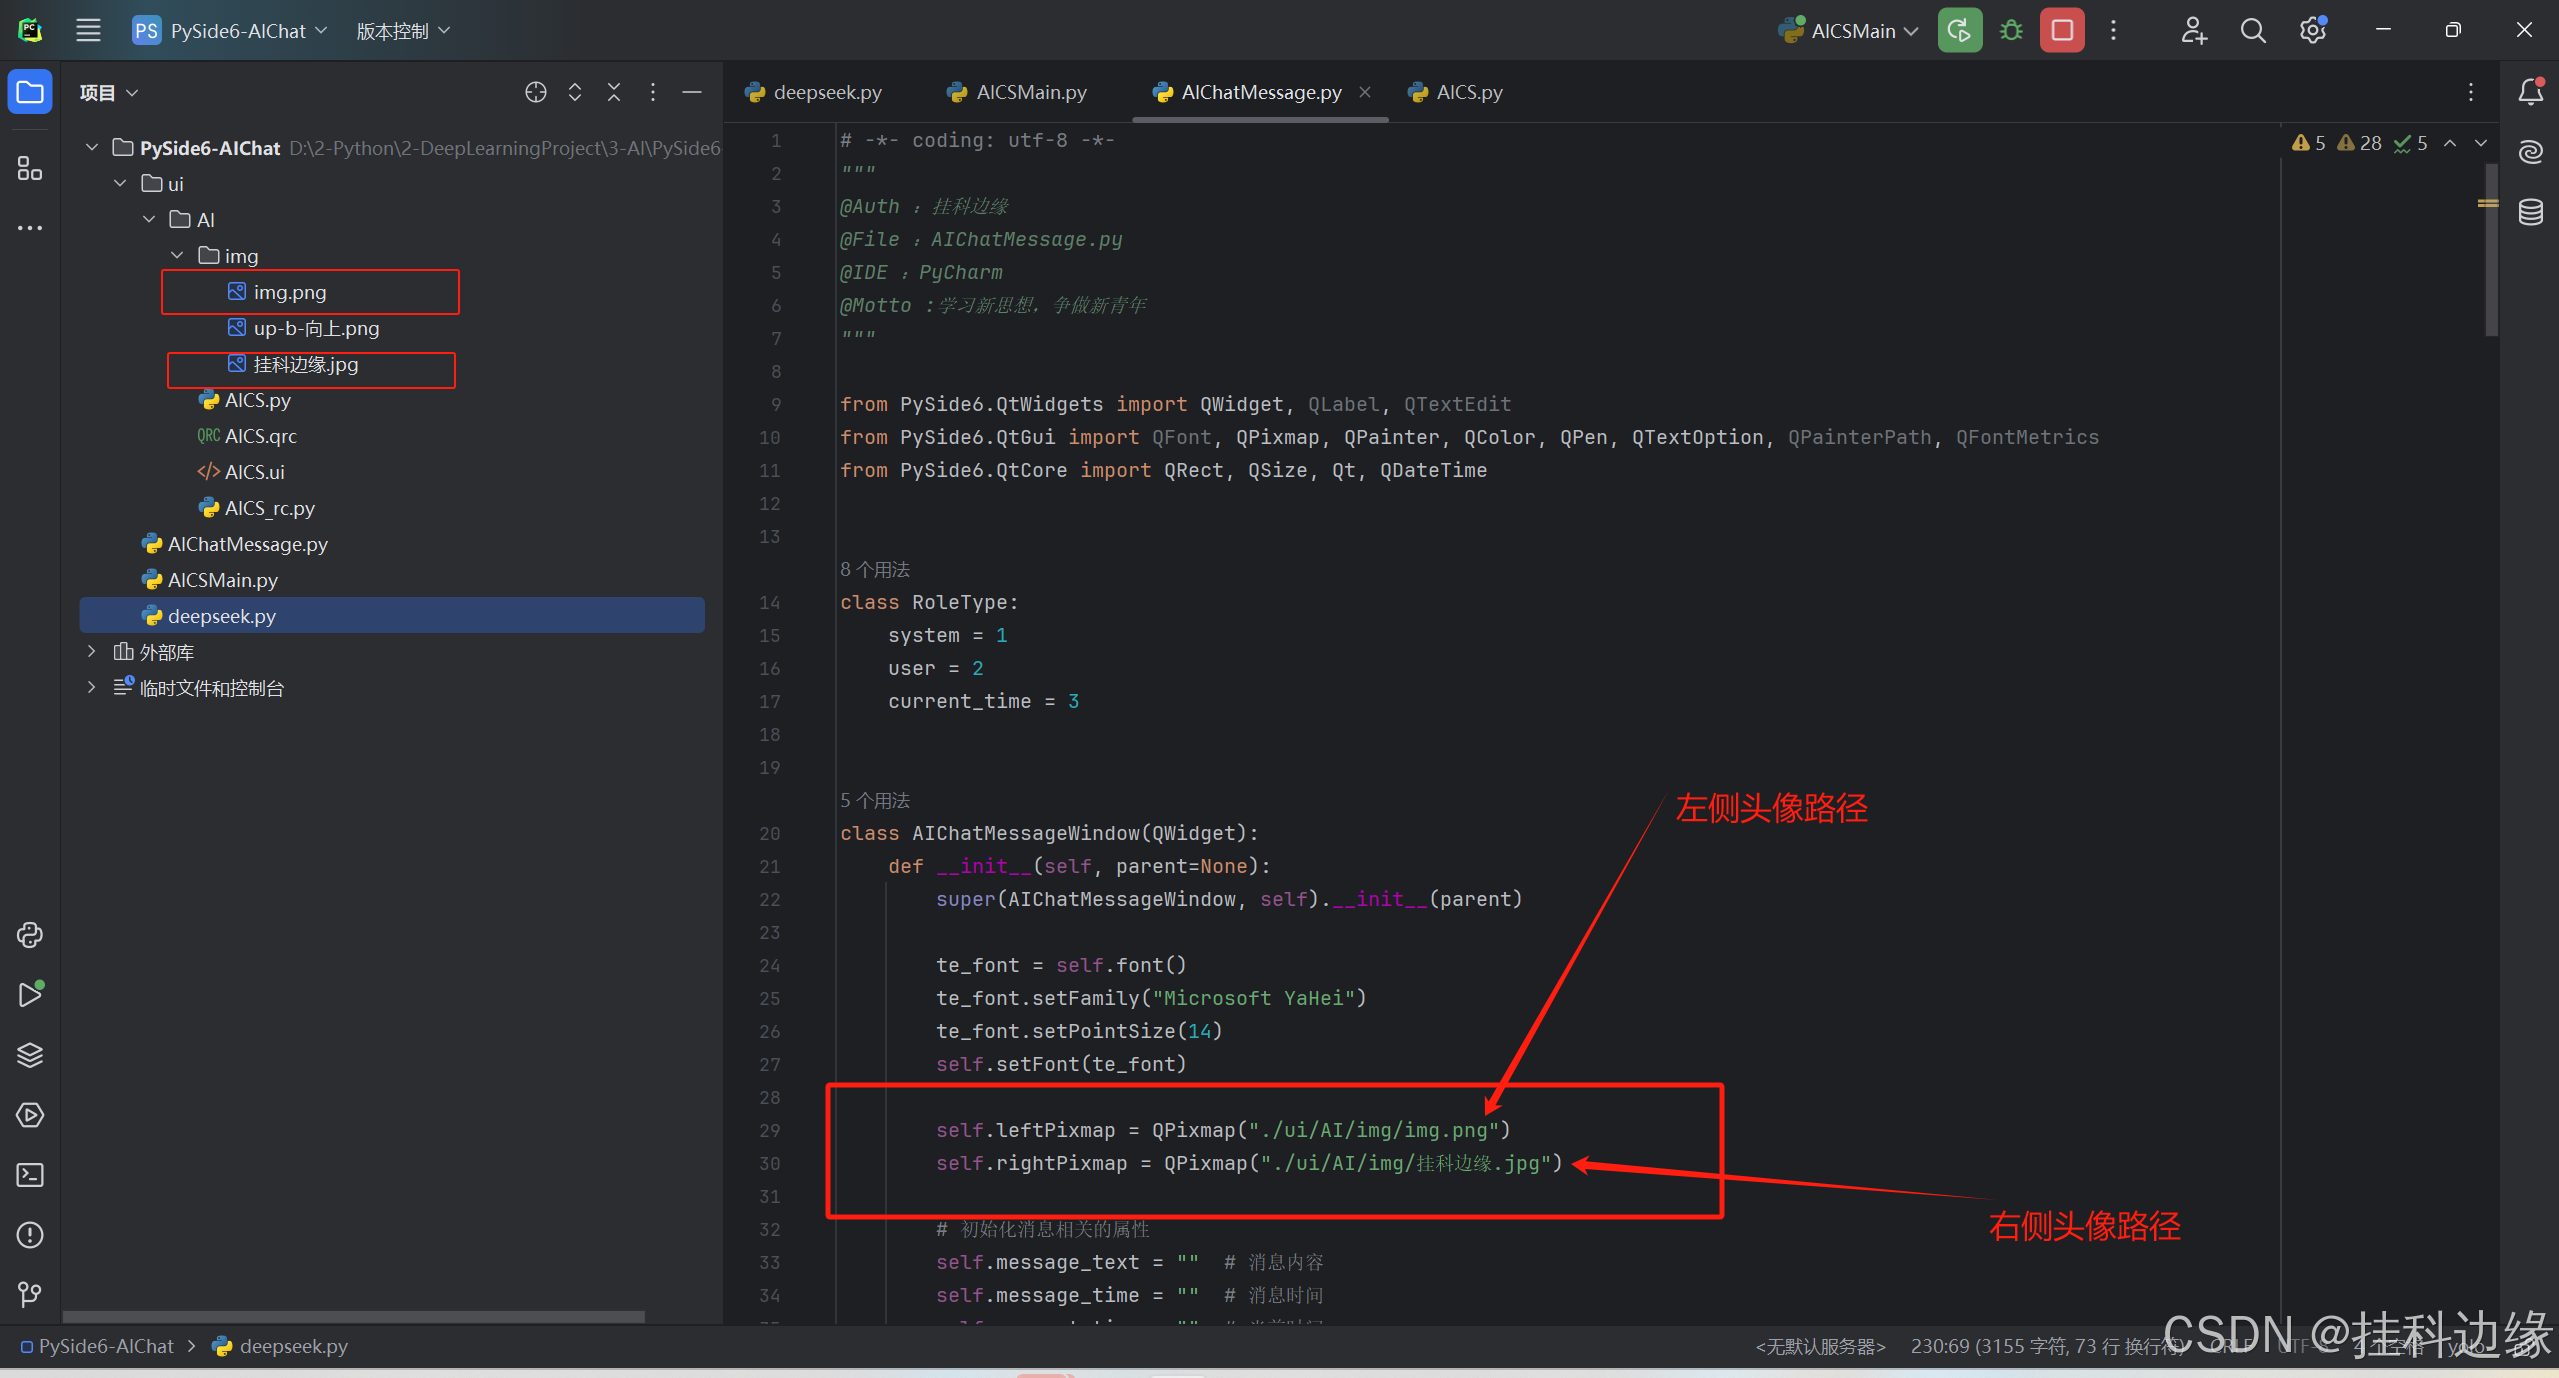Open the Python Console layers icon
Image resolution: width=2559 pixels, height=1378 pixels.
click(x=30, y=1055)
